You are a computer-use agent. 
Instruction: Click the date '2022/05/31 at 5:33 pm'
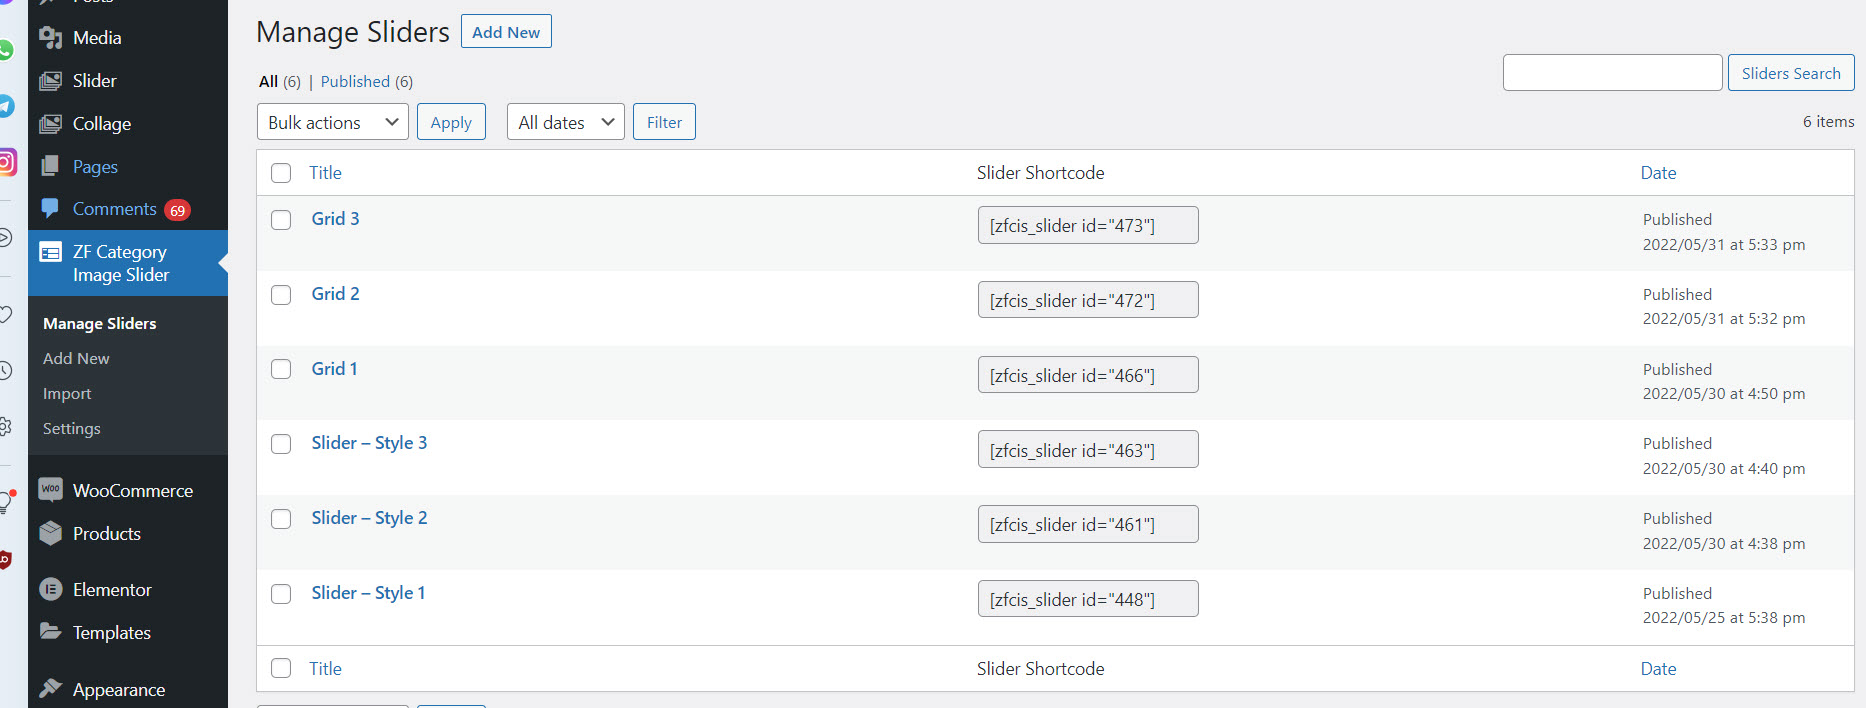click(1724, 245)
